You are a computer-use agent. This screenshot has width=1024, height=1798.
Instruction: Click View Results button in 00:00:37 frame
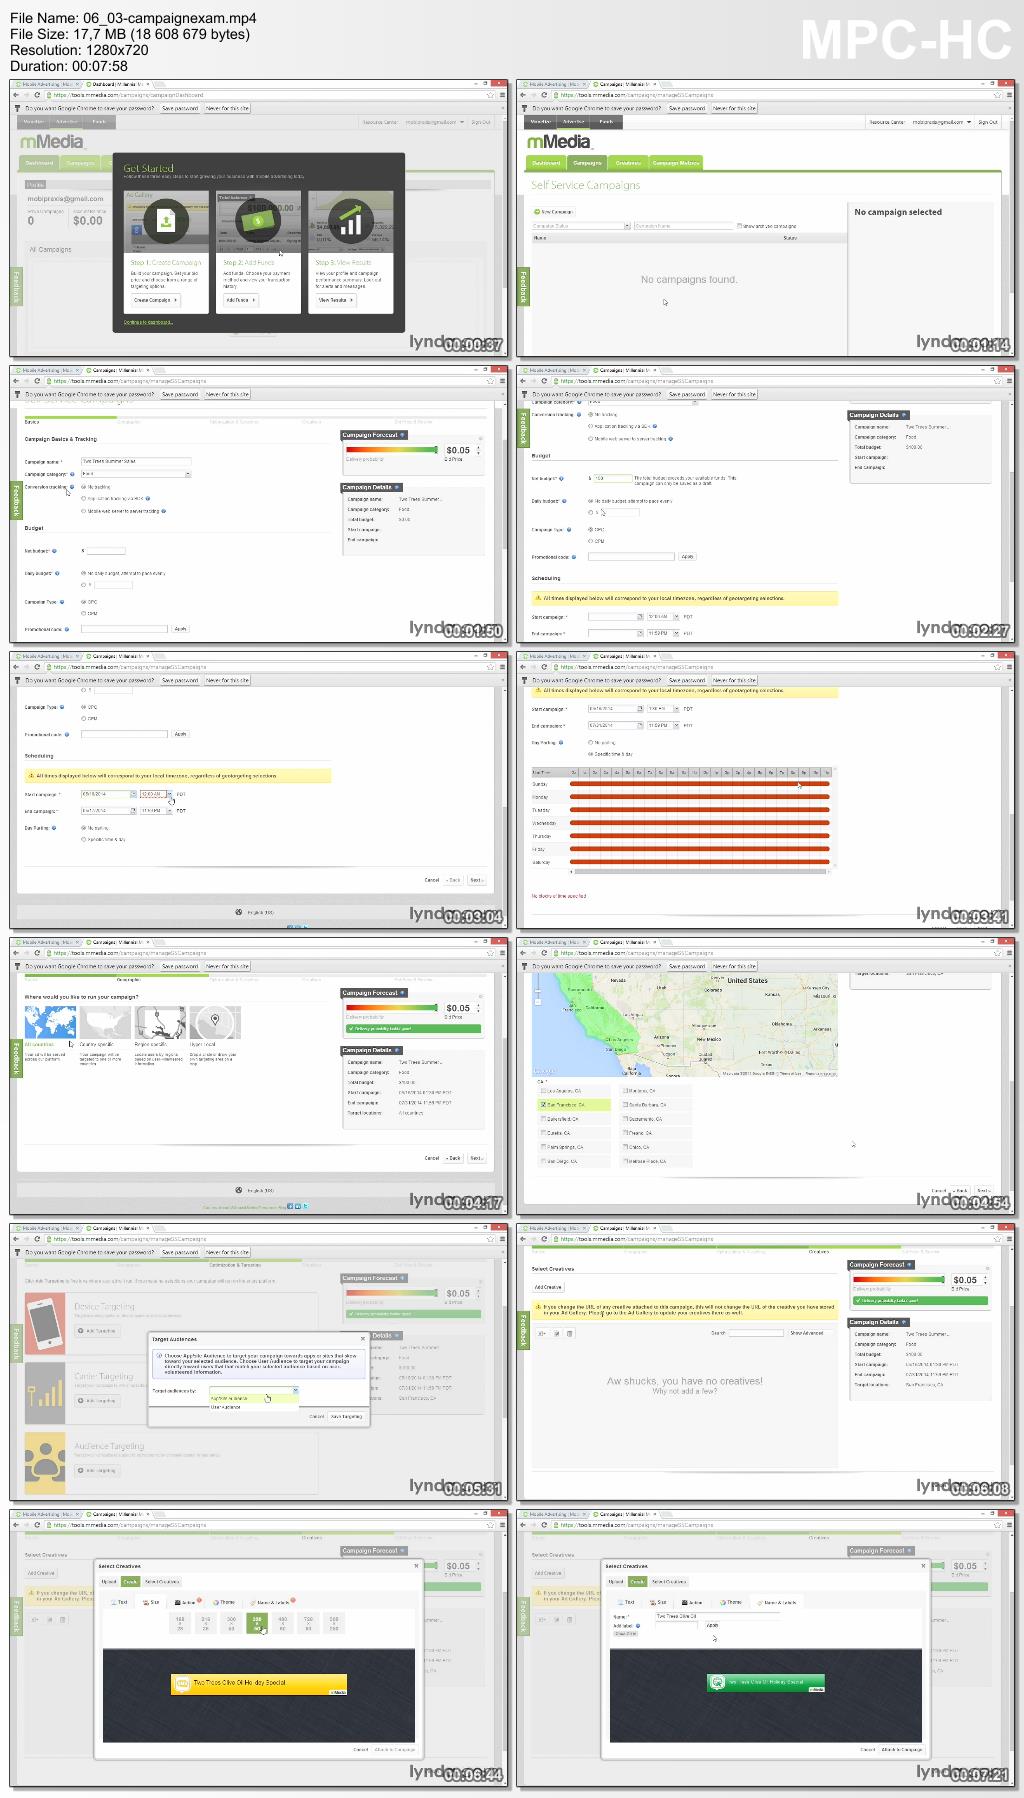pos(335,300)
